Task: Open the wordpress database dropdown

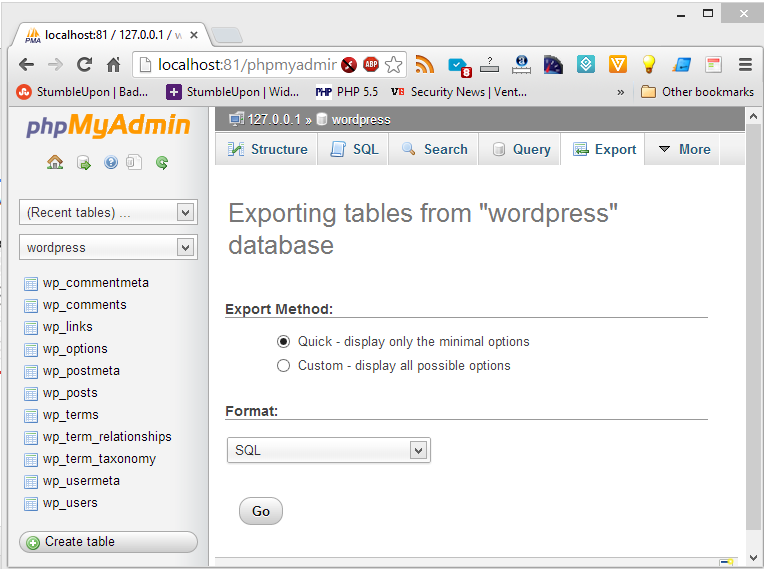Action: click(108, 247)
